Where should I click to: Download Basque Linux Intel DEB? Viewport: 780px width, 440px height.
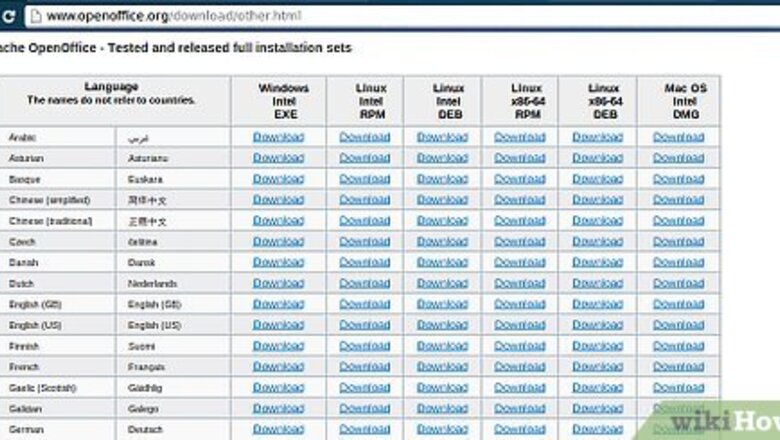point(442,178)
